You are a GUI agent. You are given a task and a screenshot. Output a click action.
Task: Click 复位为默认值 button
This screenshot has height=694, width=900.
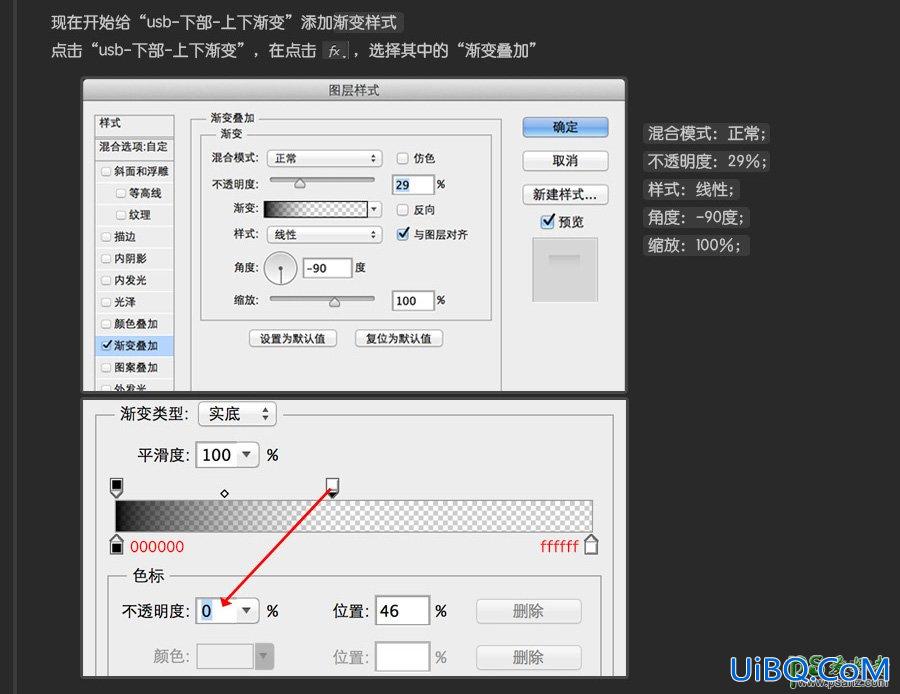(x=399, y=339)
